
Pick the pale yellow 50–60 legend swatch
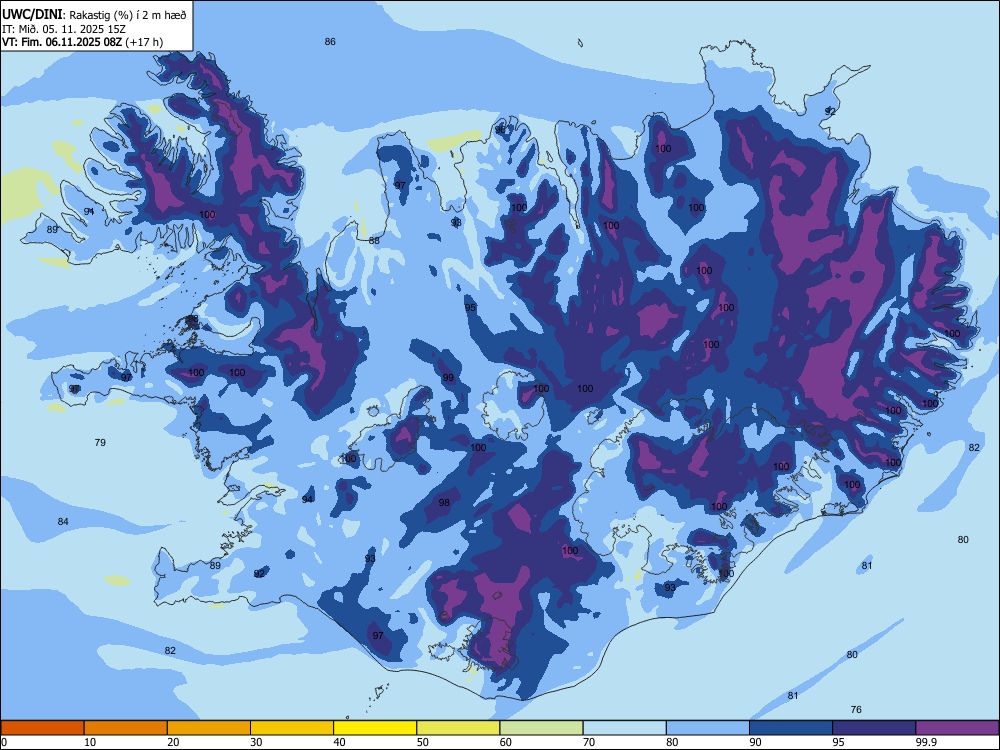click(458, 728)
